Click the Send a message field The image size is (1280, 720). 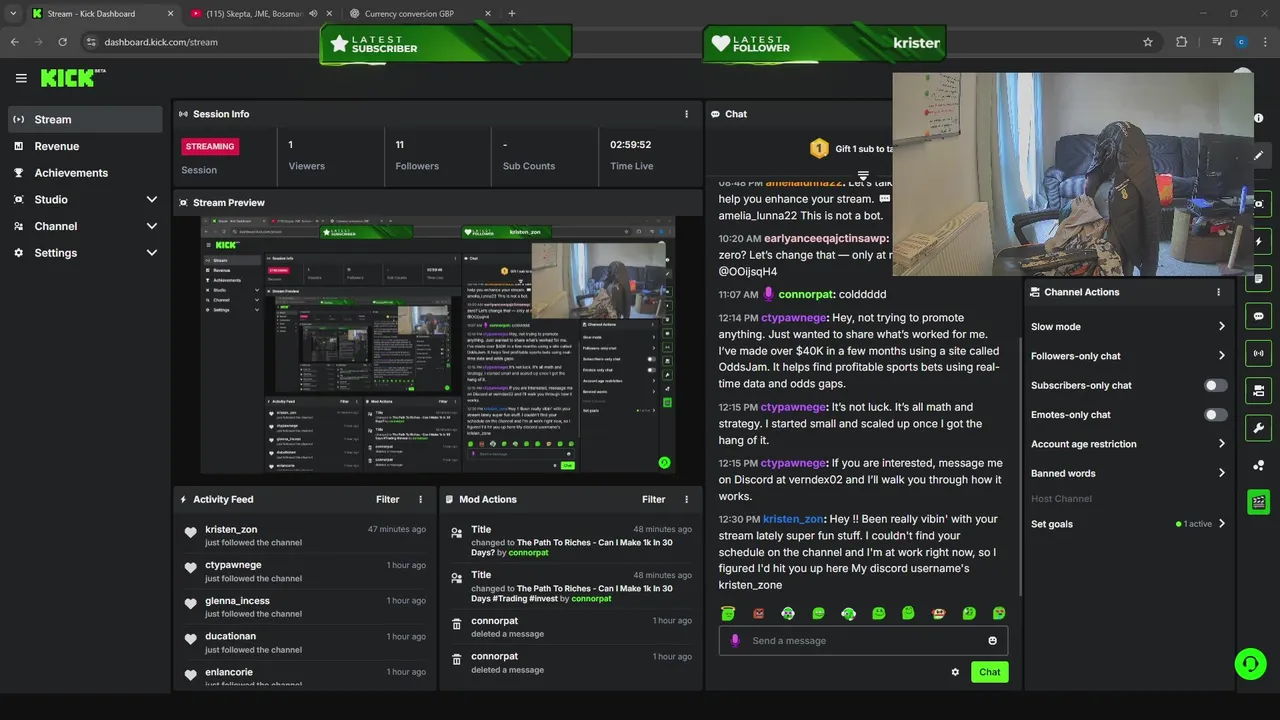point(863,641)
